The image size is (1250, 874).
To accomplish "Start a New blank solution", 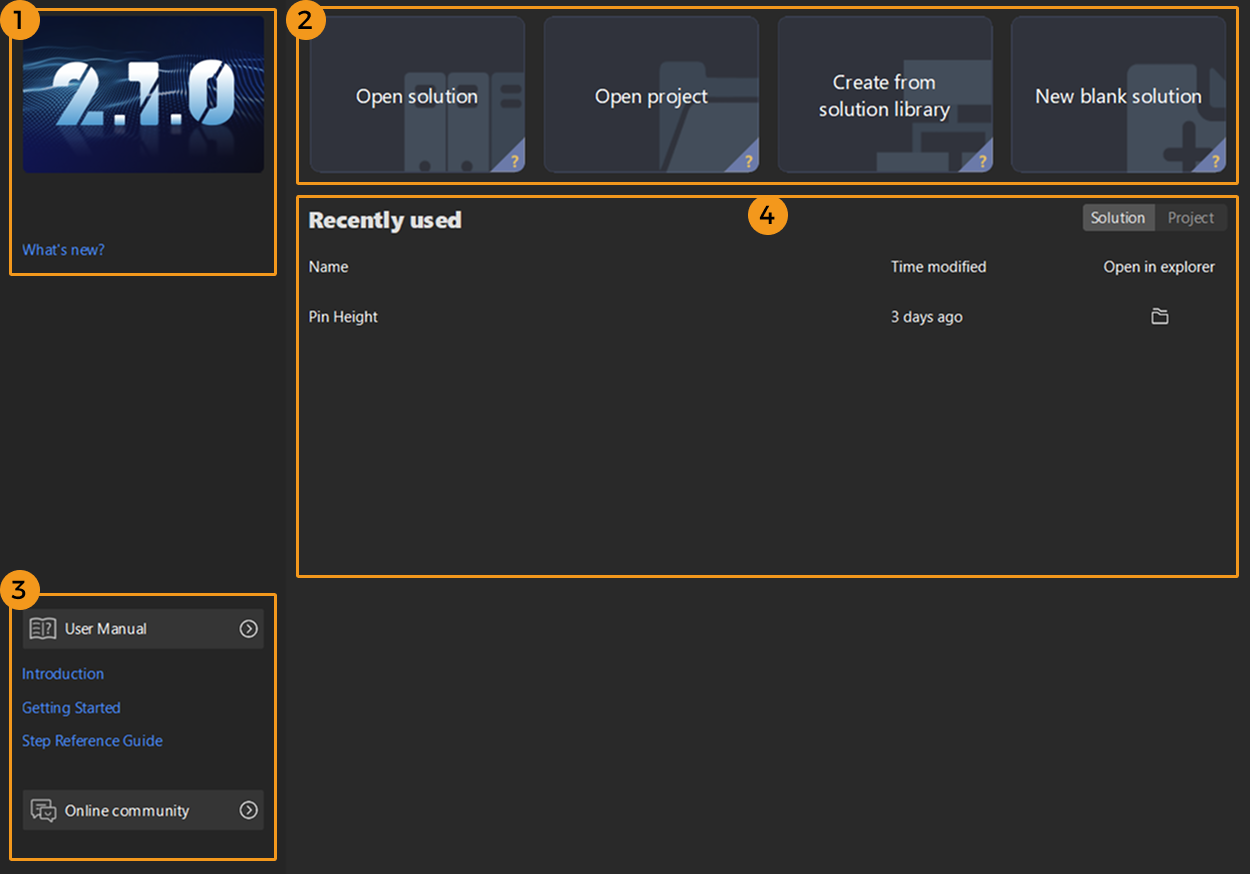I will point(1118,95).
